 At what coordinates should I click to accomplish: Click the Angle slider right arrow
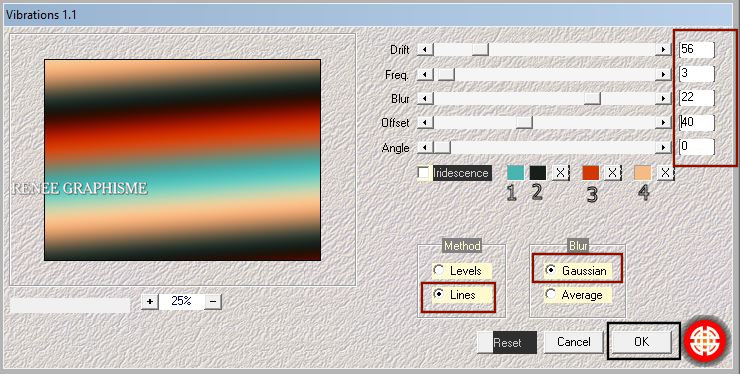point(664,147)
